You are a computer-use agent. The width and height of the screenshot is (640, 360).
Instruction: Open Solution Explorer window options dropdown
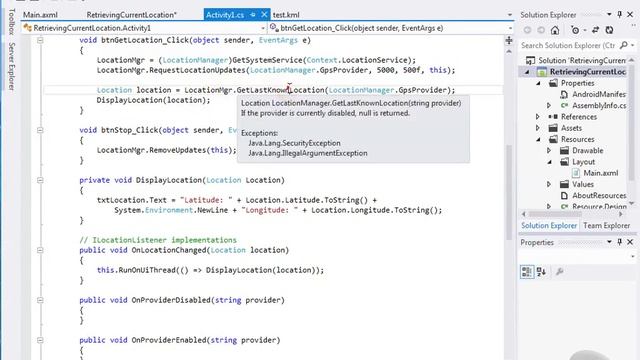[x=609, y=15]
